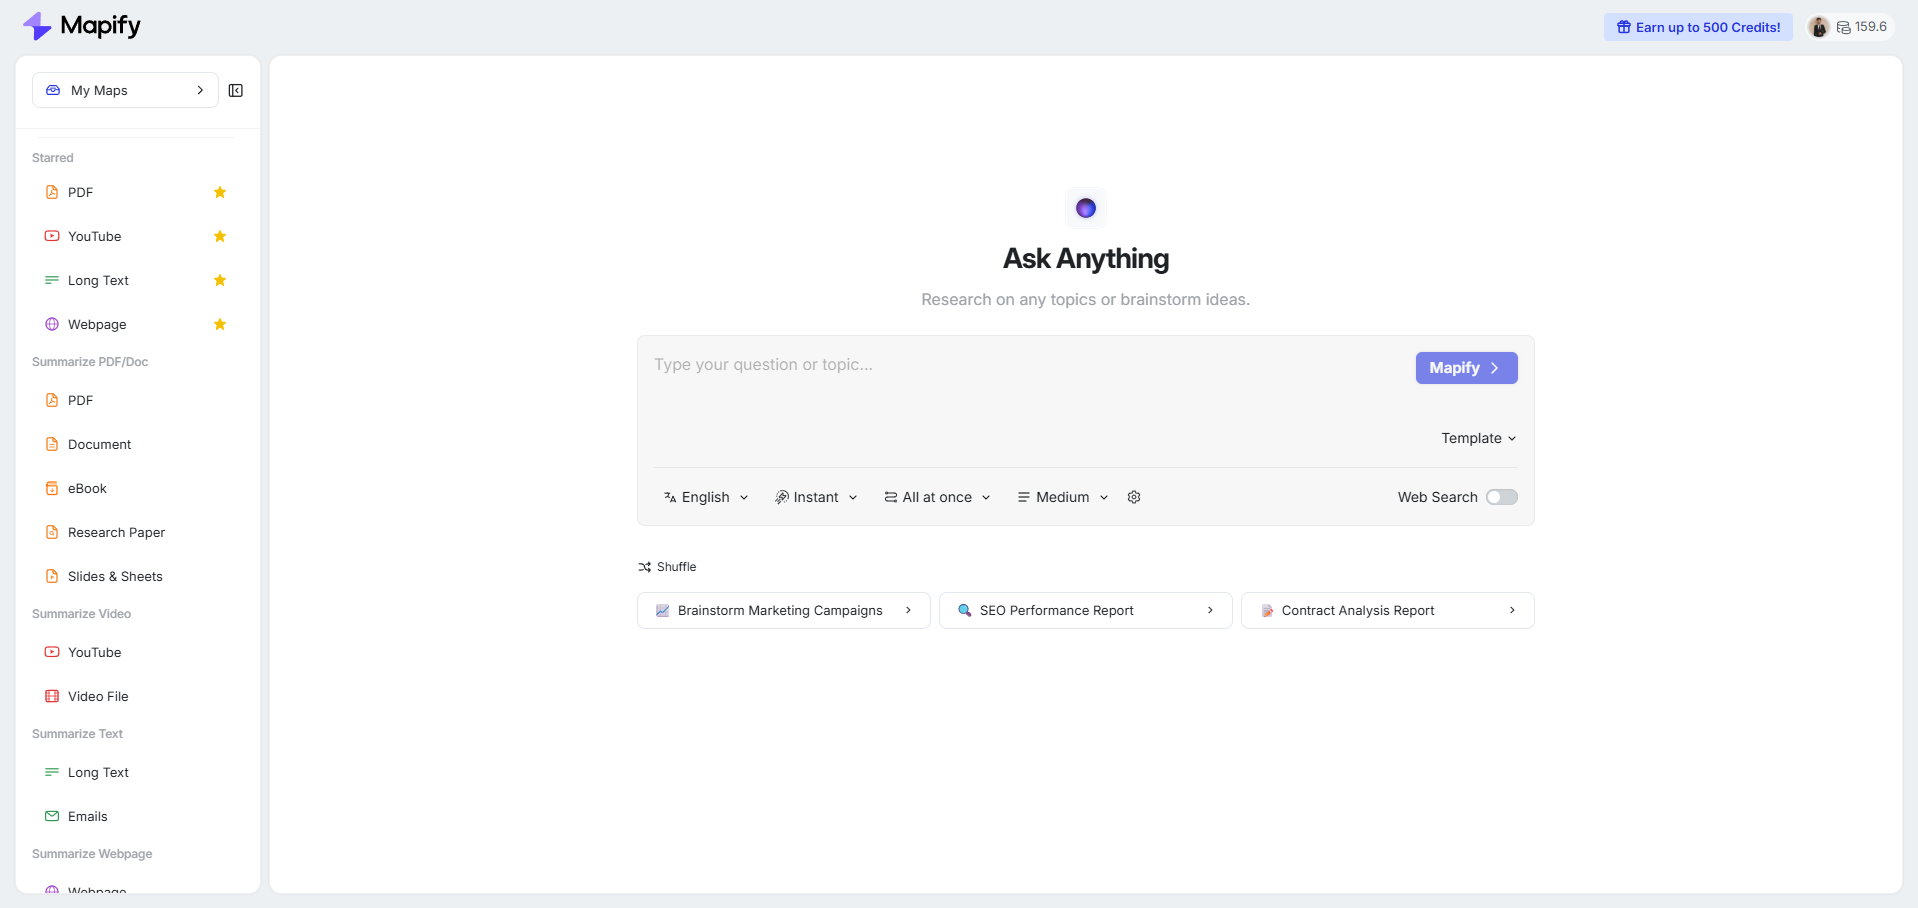Click the eBook icon
Screen dimensions: 1918x908
(x=52, y=488)
